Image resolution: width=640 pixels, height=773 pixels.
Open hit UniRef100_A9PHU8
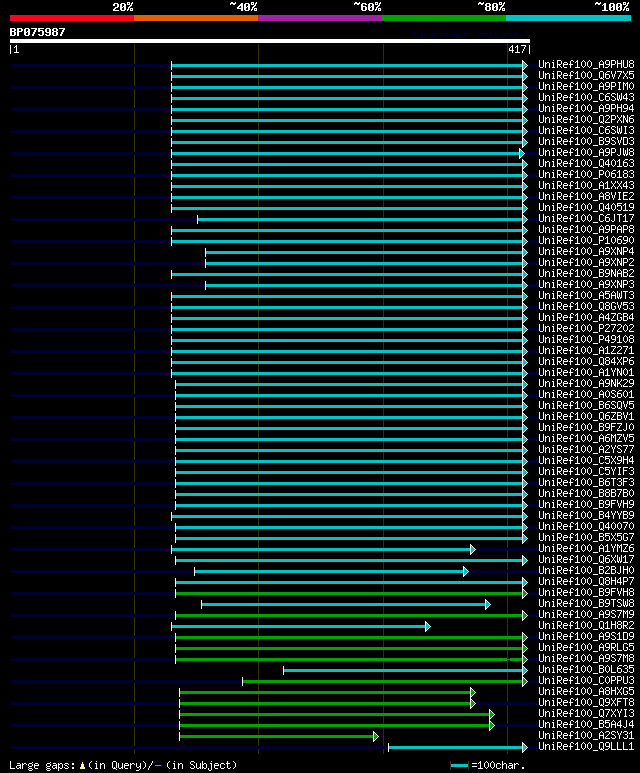[586, 65]
